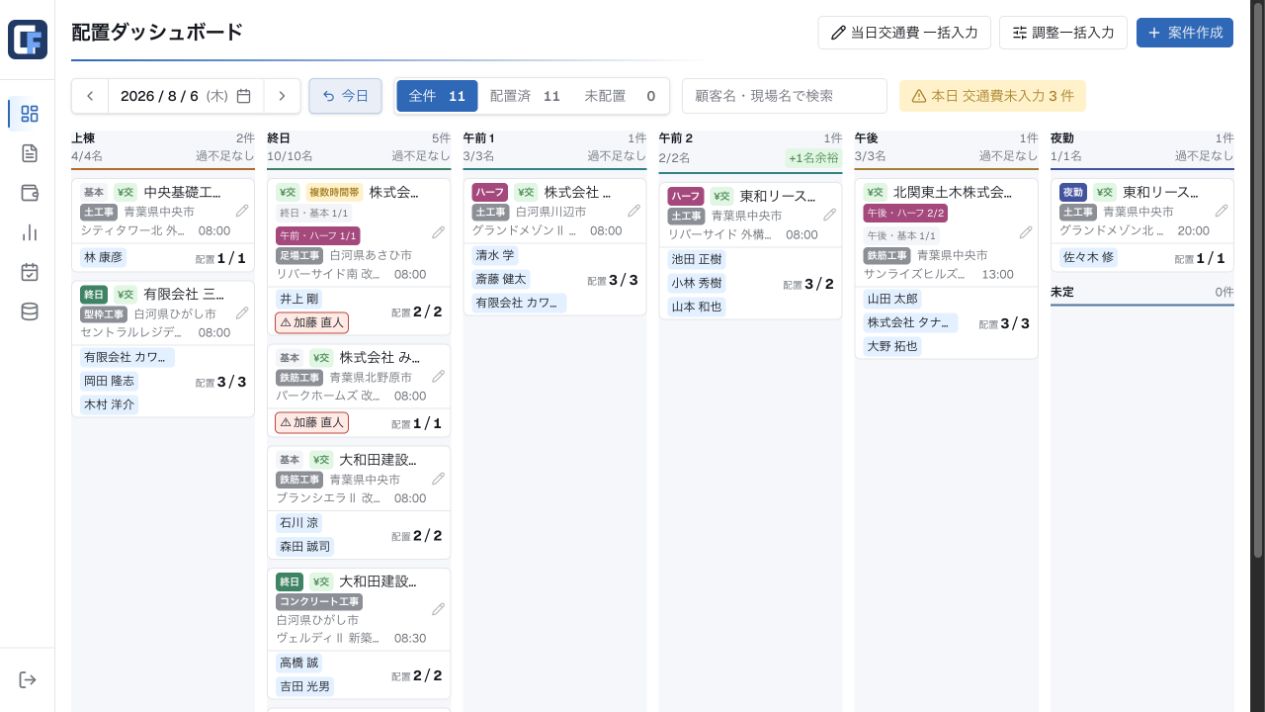Image resolution: width=1265 pixels, height=712 pixels.
Task: Edit the 大和田建設 ブランシエラ card pencil
Action: click(x=438, y=478)
